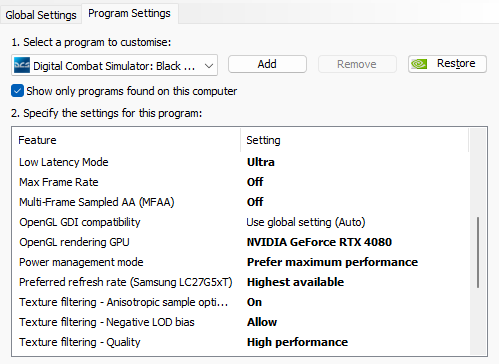Select OpenGL GDI compatibility feature
This screenshot has width=499, height=364.
click(80, 222)
